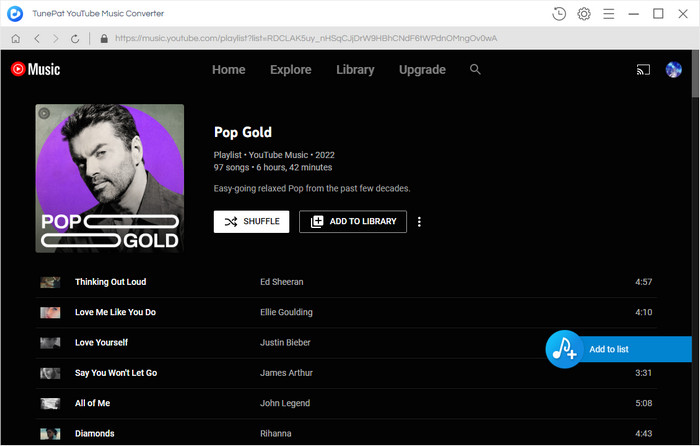Click the ADD TO LIBRARY button

[x=353, y=221]
